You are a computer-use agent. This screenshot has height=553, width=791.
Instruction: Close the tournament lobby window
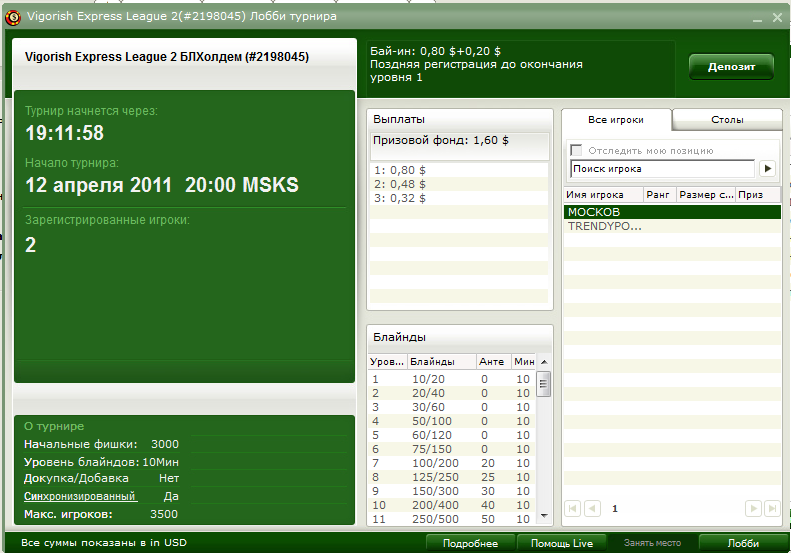(x=777, y=18)
